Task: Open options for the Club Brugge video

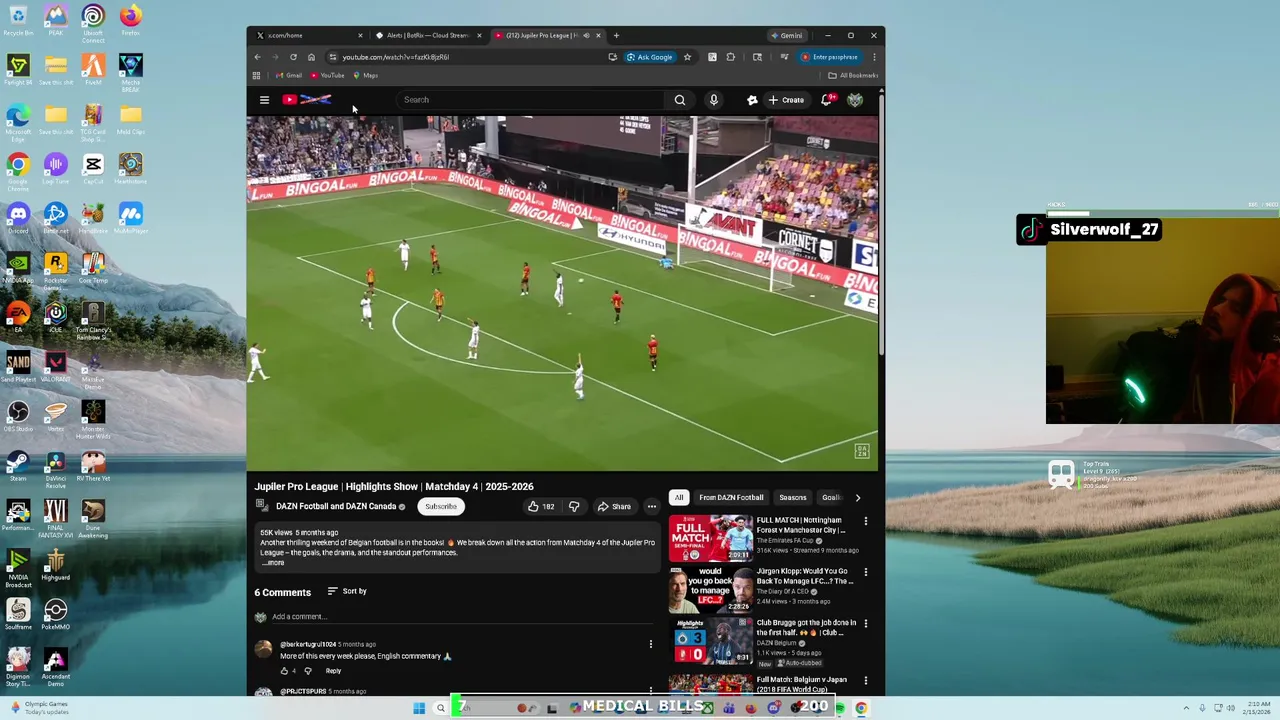Action: 865,623
